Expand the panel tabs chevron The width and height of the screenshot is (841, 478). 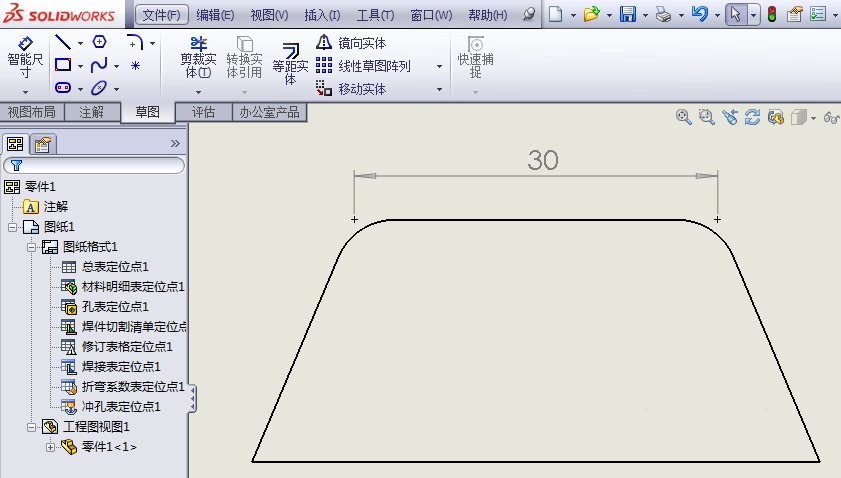[x=175, y=143]
